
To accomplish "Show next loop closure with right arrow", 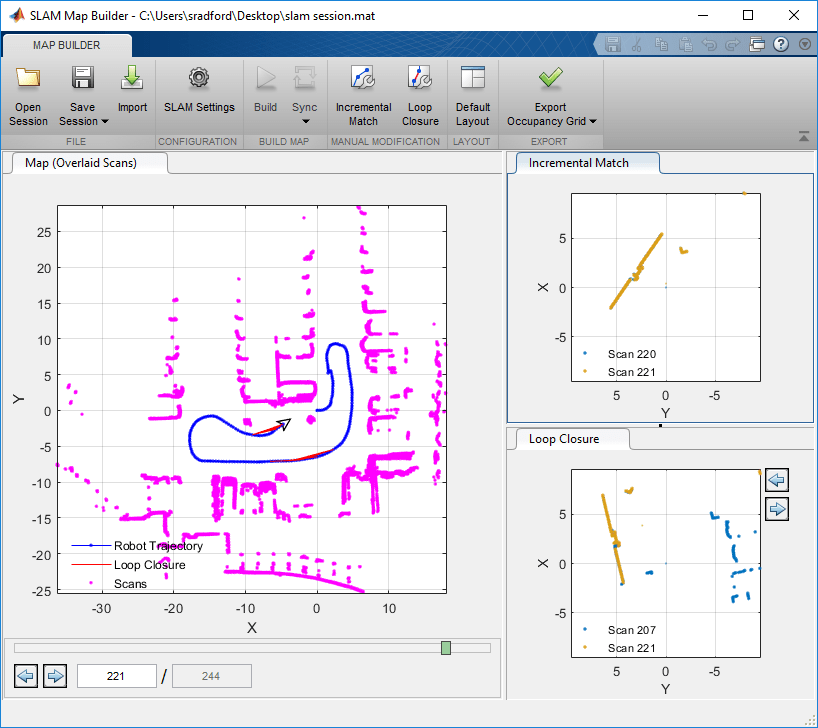I will 777,510.
